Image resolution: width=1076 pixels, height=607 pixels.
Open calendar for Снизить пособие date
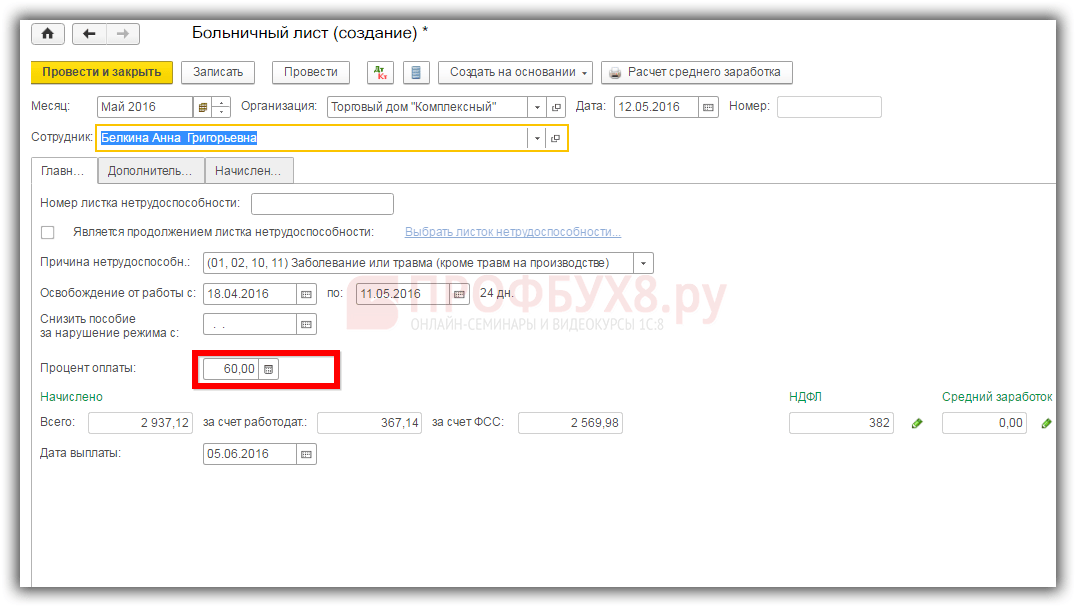[x=306, y=324]
